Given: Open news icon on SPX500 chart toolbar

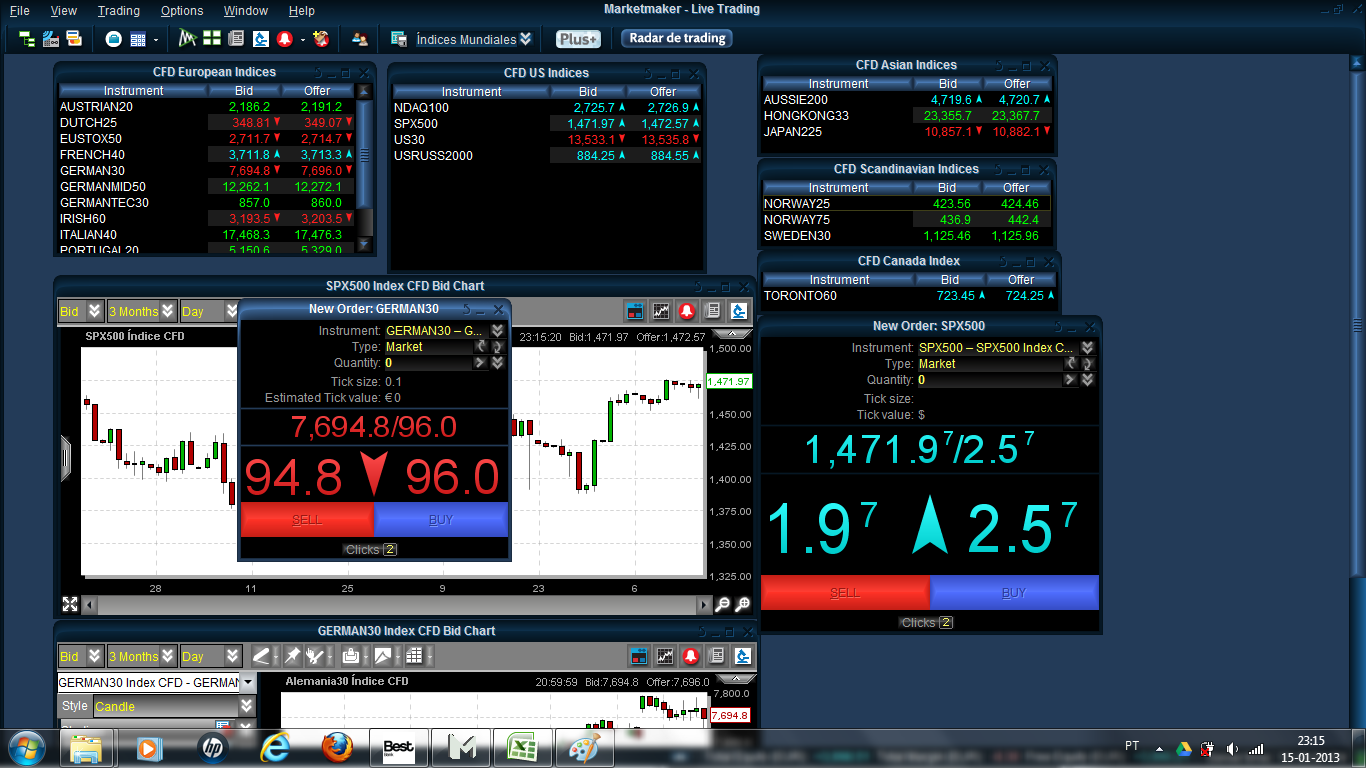Looking at the screenshot, I should pyautogui.click(x=714, y=311).
